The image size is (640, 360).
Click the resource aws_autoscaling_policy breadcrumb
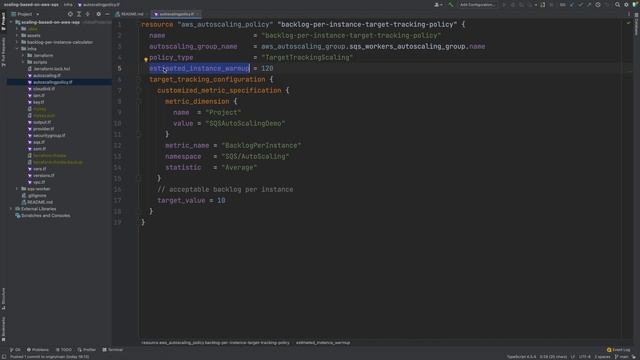[215, 343]
